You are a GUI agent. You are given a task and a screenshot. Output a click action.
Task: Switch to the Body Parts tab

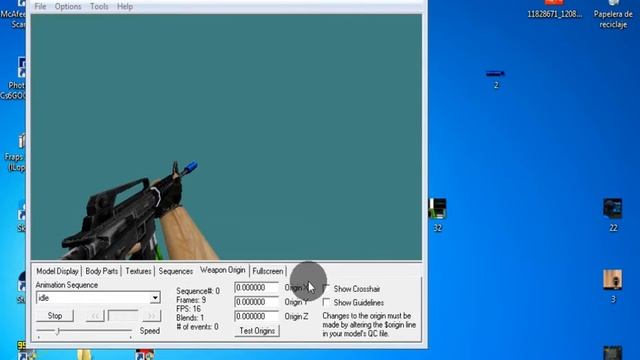coord(102,271)
